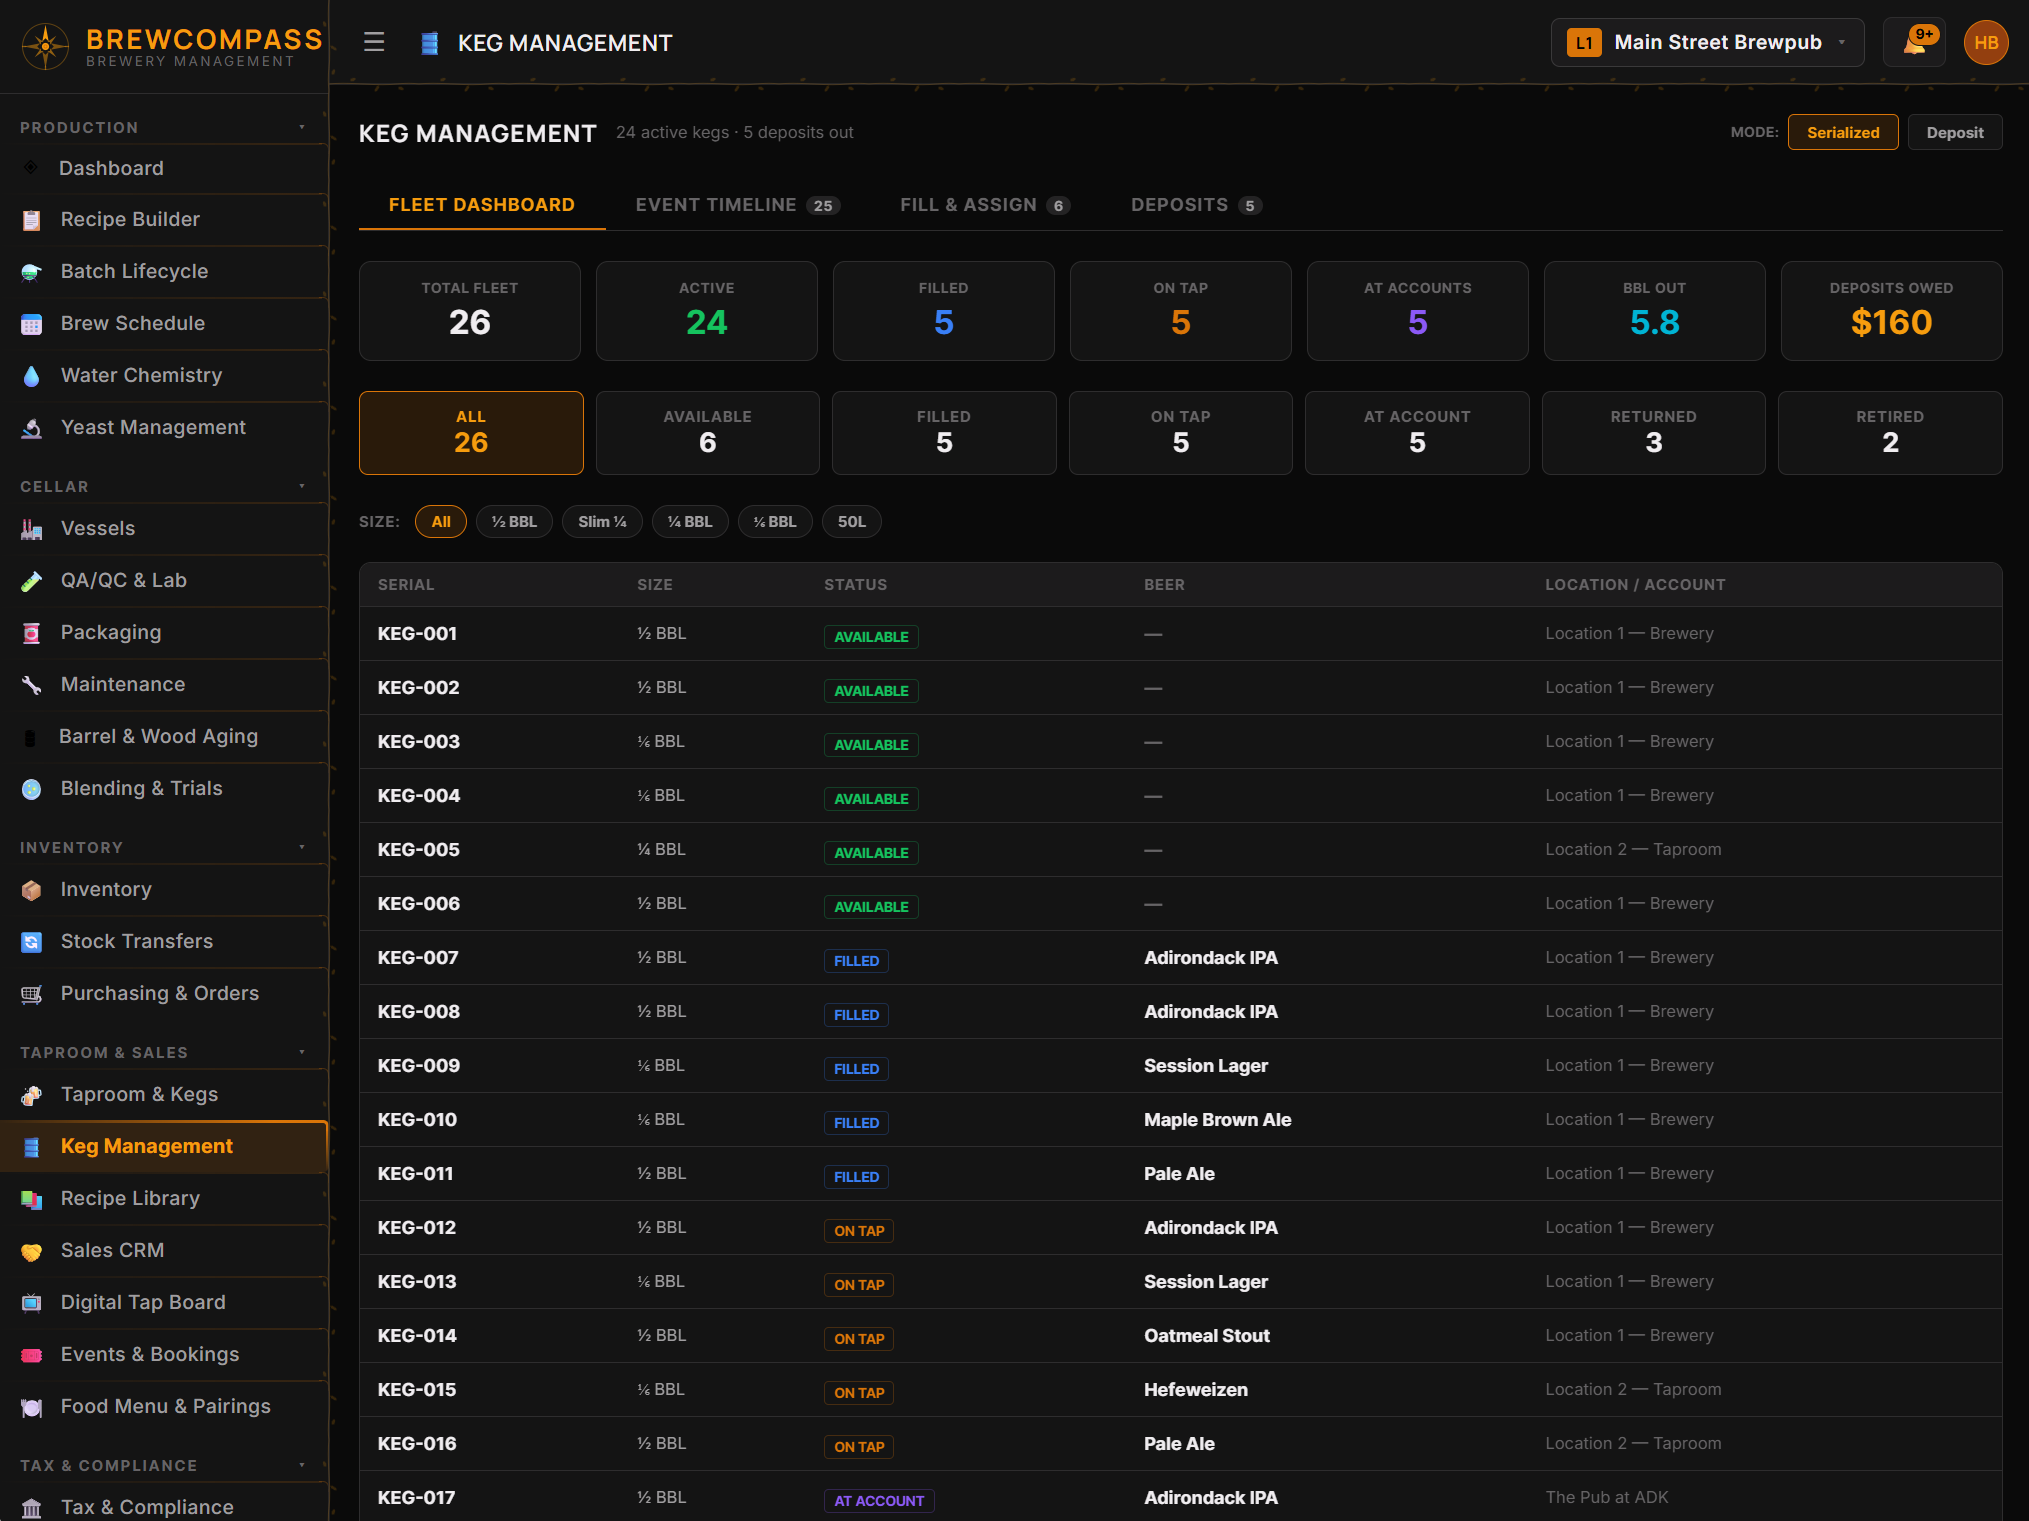Click the AVAILABLE badge on KEG-005
This screenshot has width=2029, height=1521.
[871, 853]
